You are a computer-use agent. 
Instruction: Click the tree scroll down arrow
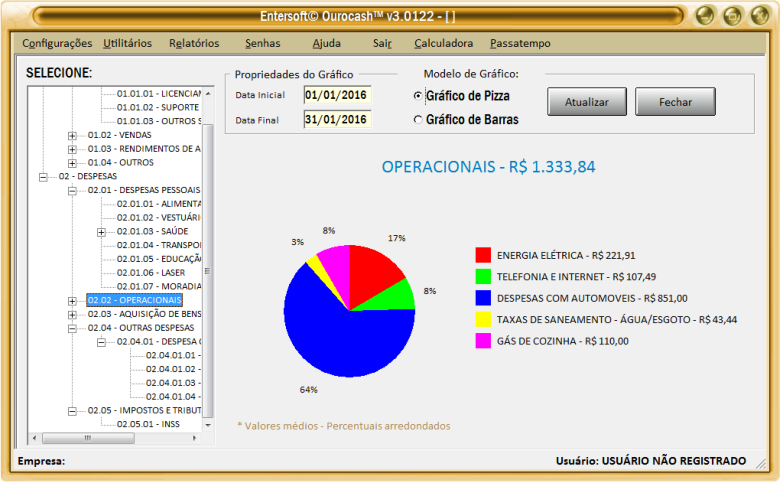(x=208, y=425)
